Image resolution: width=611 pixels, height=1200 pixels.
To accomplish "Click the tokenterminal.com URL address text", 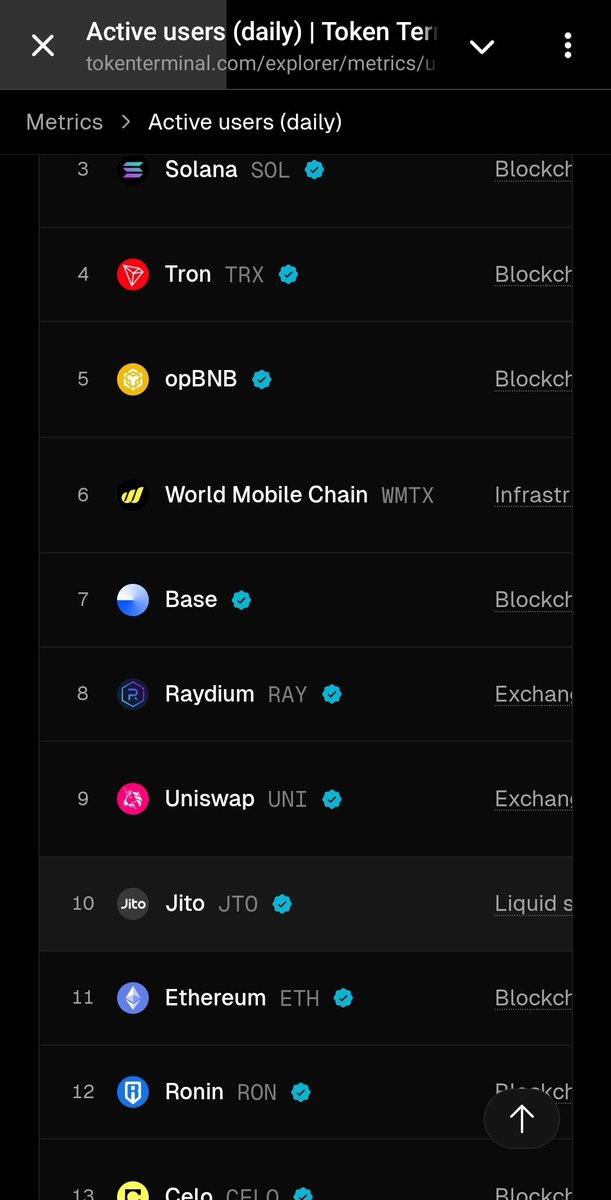I will (x=260, y=64).
